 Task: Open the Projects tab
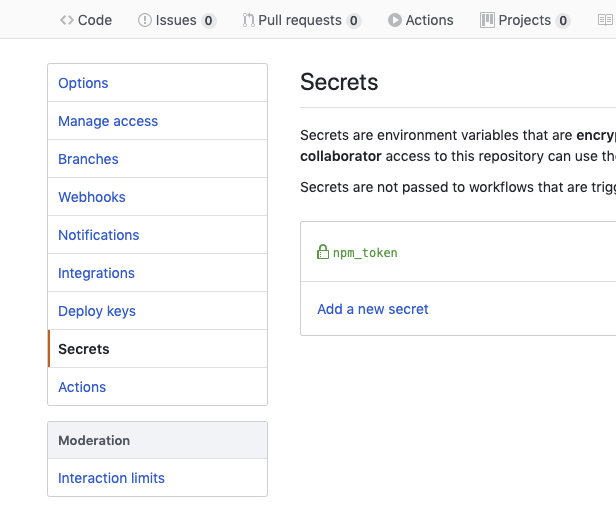pyautogui.click(x=525, y=20)
